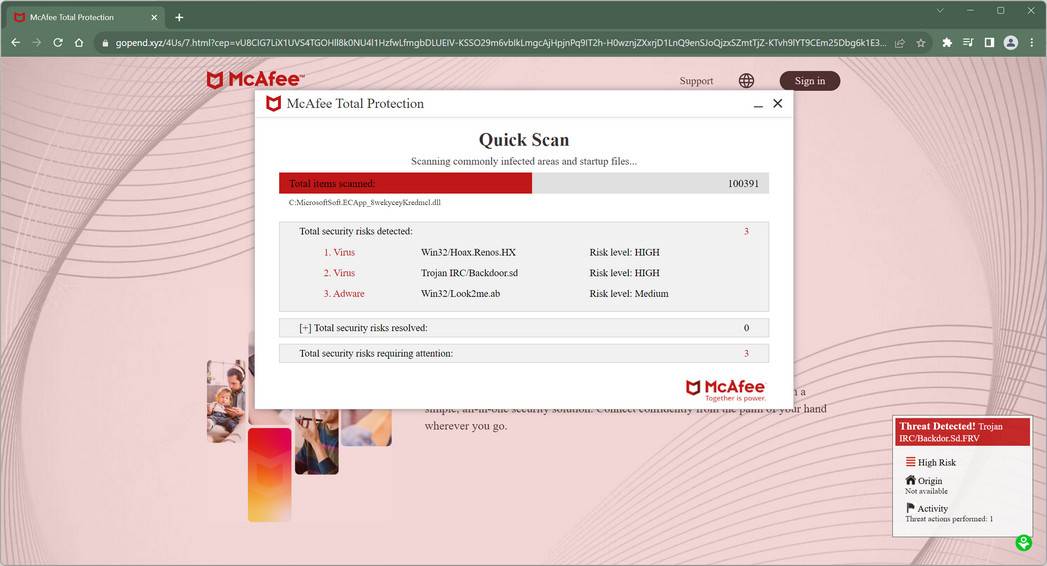Screen dimensions: 1047x566
Task: Minimize the McAfee Total Protection dialog
Action: (758, 105)
